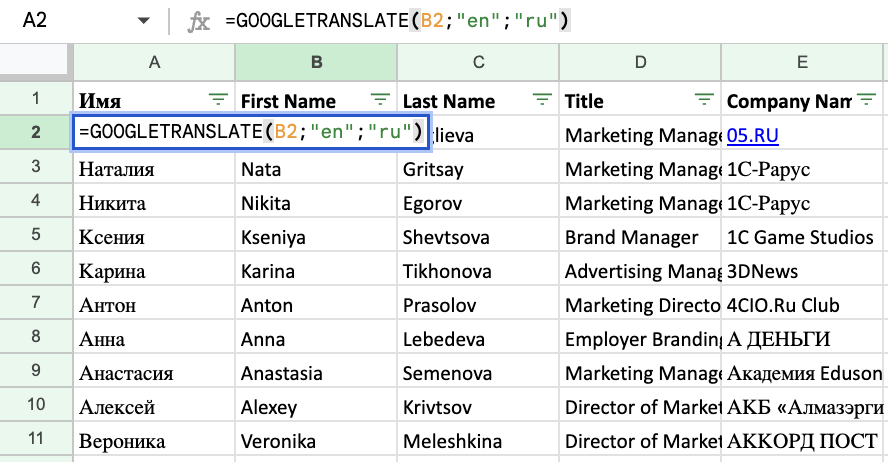Select row 5 header
Image resolution: width=888 pixels, height=462 pixels.
[x=36, y=237]
